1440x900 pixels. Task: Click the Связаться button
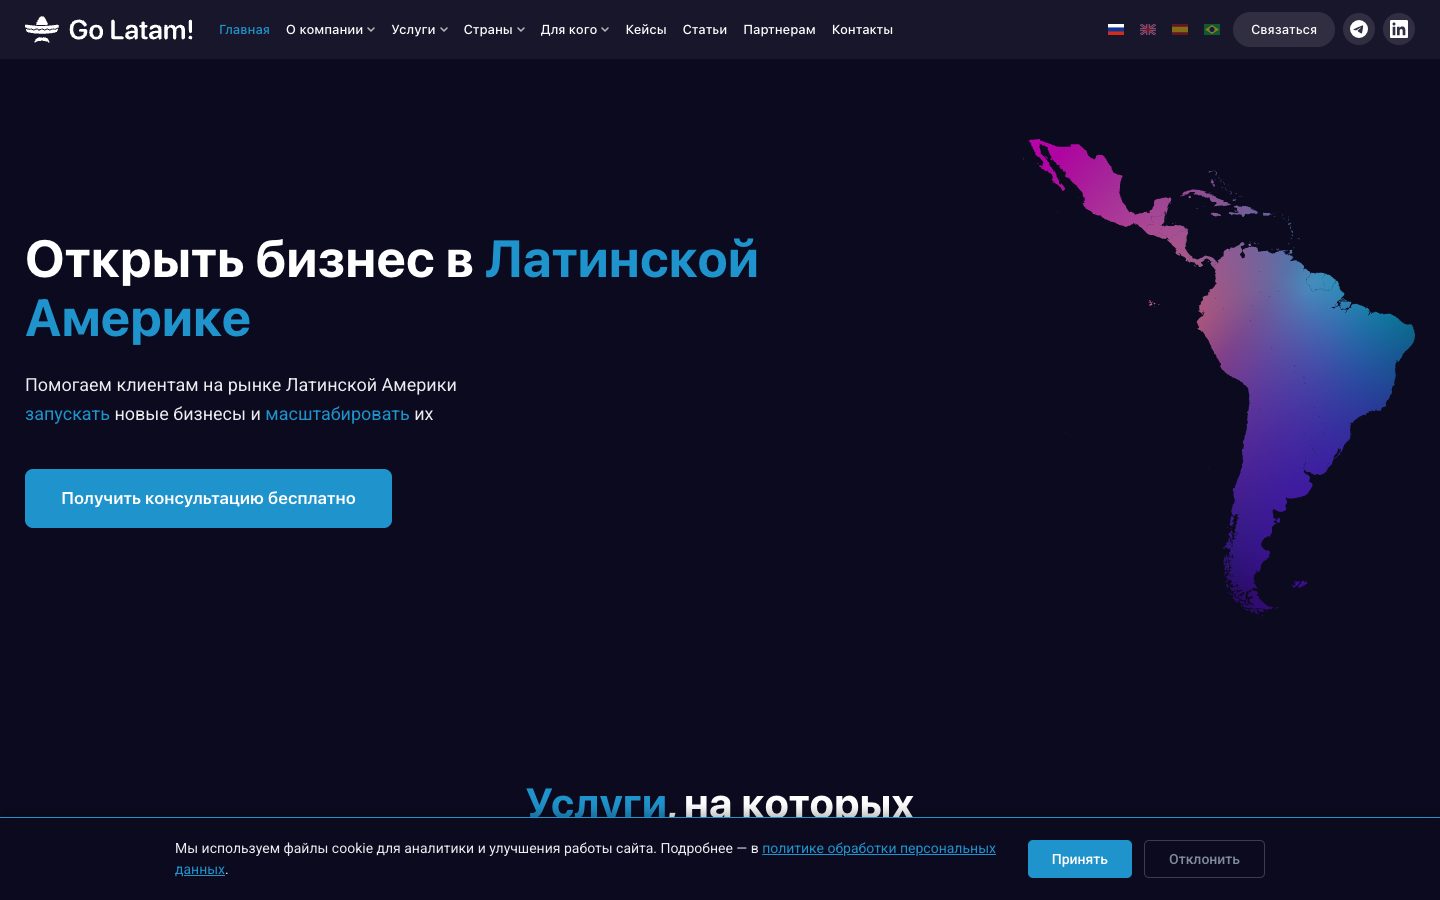(1284, 29)
